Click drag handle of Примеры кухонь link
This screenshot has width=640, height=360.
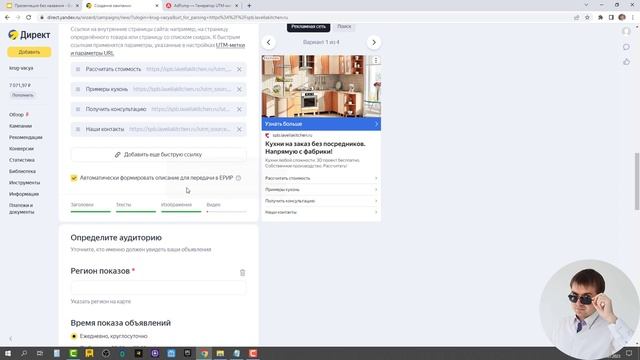pos(78,89)
